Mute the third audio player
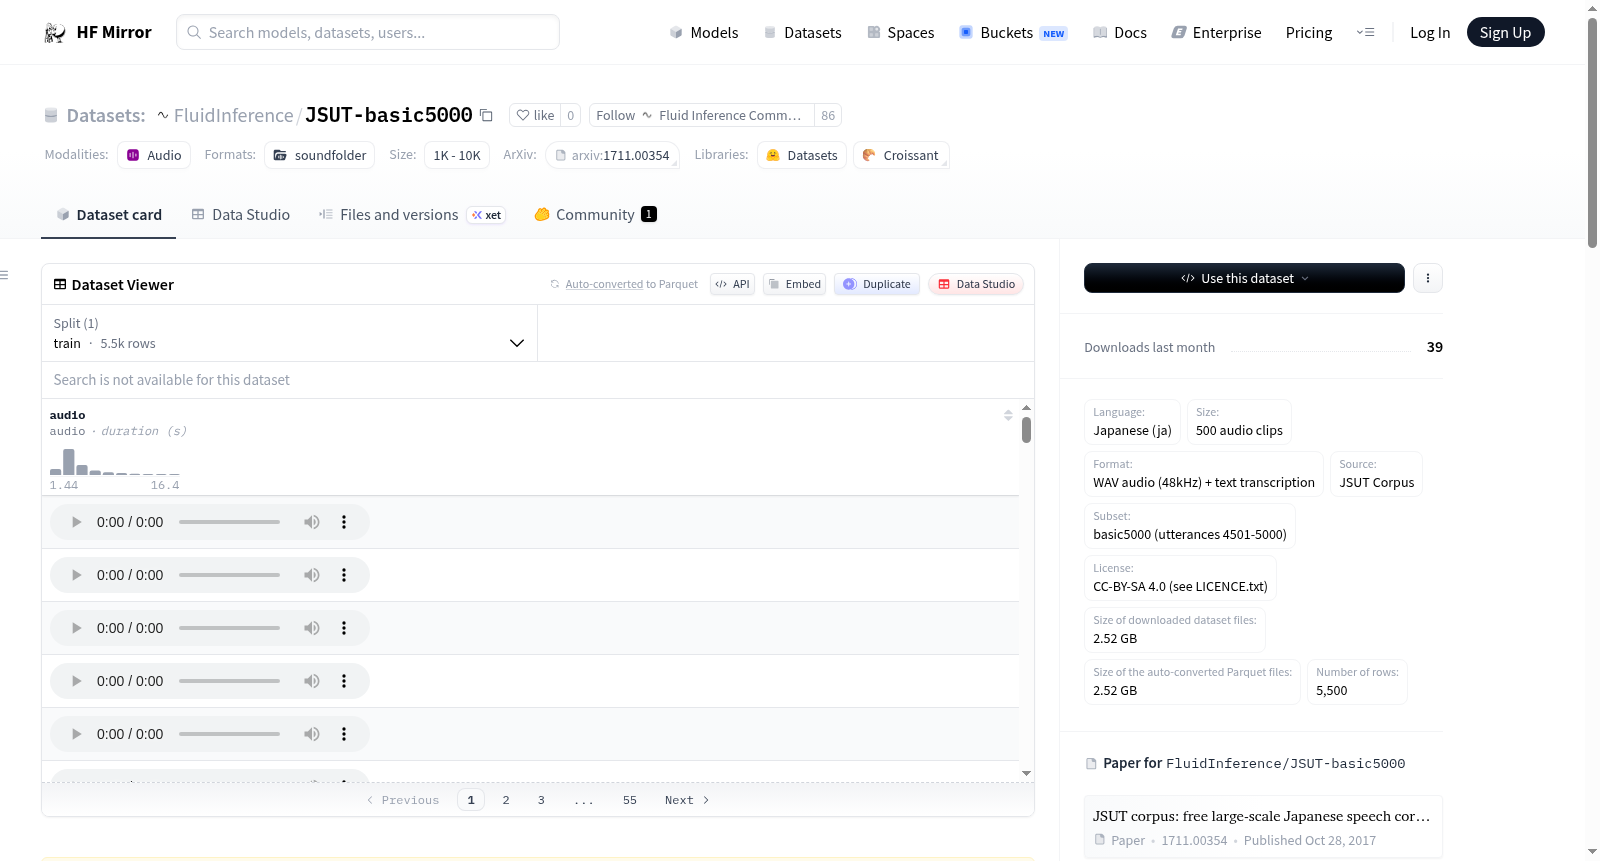 [312, 628]
